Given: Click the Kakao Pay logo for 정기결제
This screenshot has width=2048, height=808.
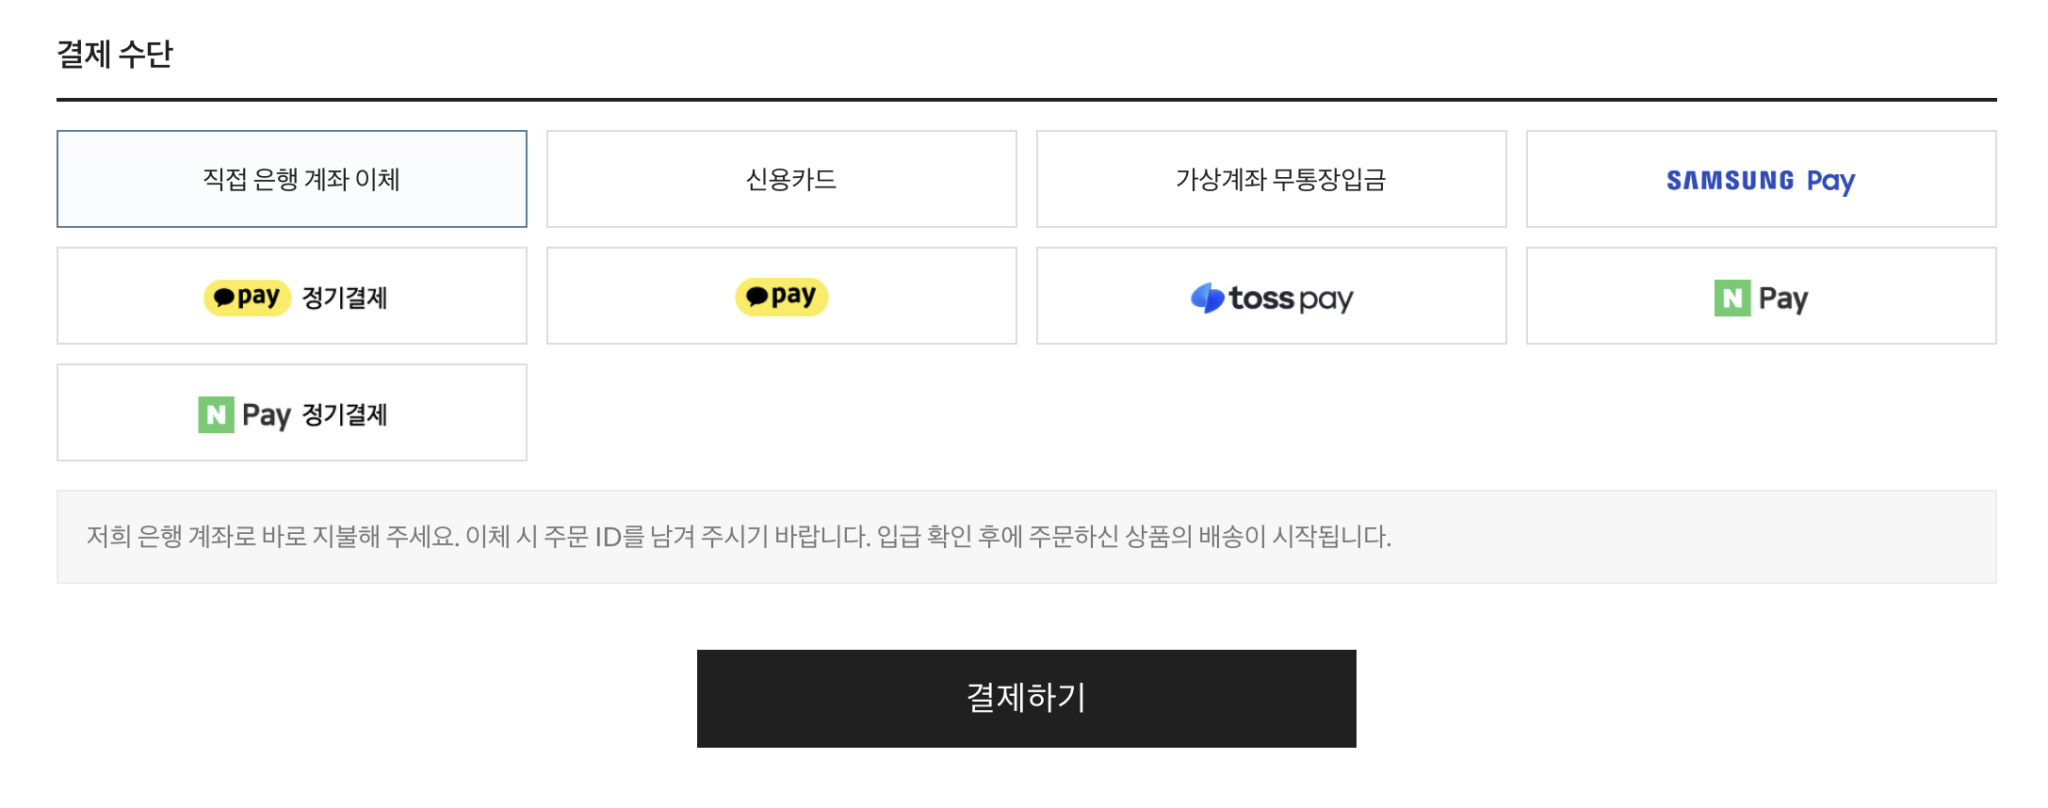Looking at the screenshot, I should pos(247,297).
